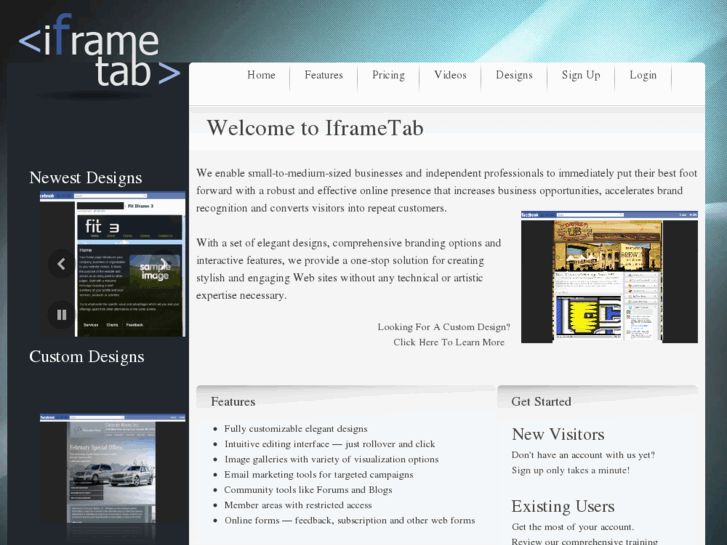Open the Features menu item
This screenshot has height=545, width=727.
tap(324, 75)
